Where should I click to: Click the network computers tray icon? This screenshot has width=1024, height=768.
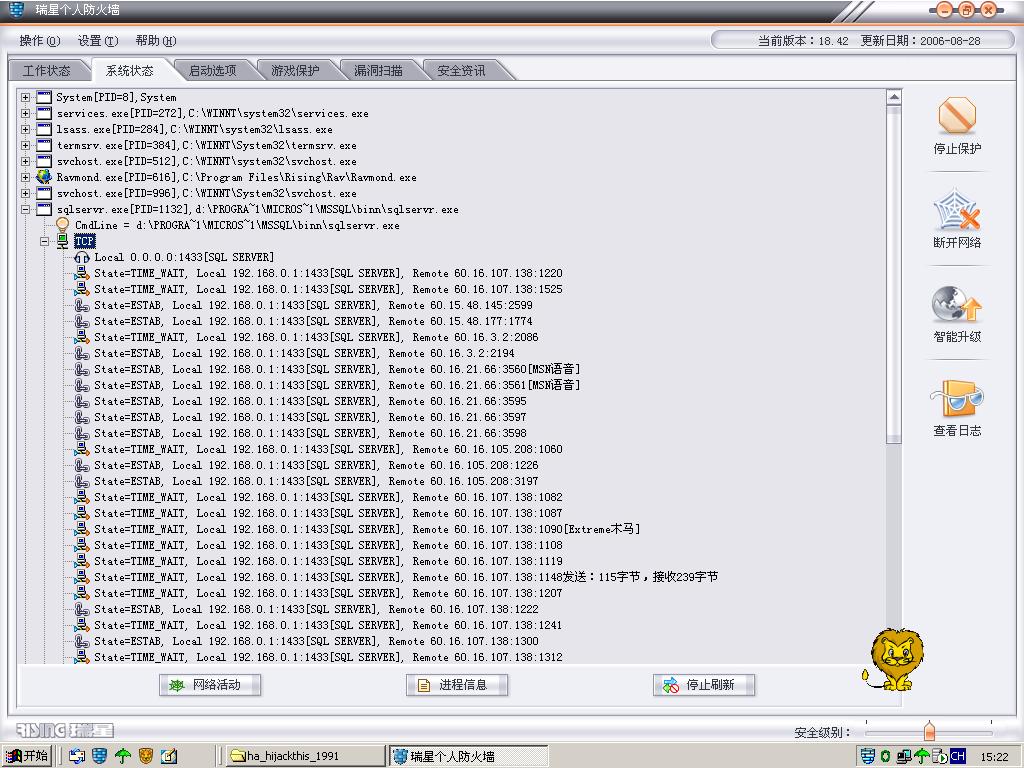click(904, 756)
